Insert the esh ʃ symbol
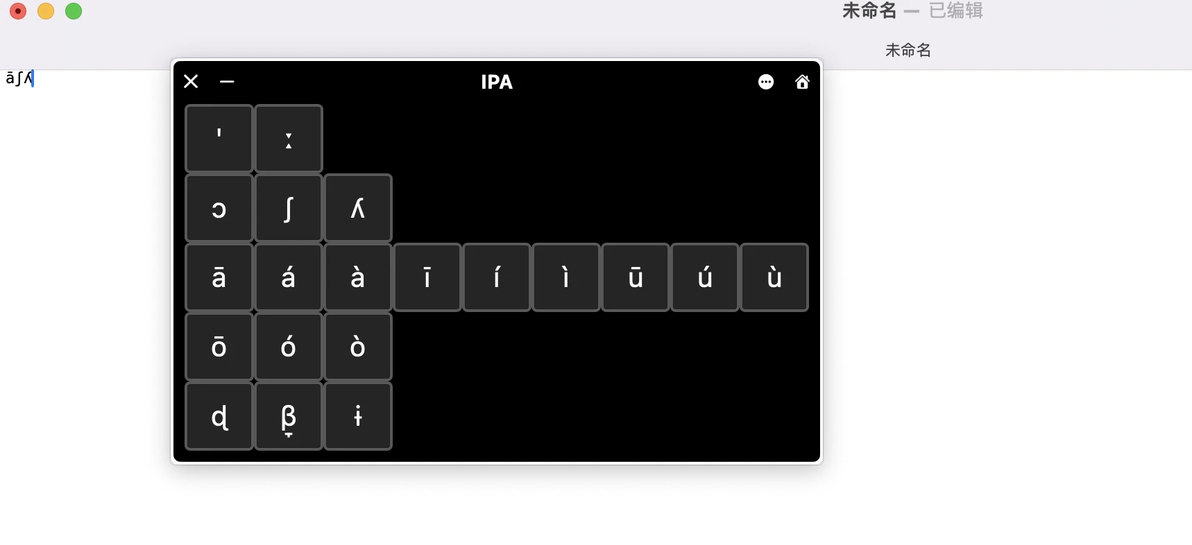Viewport: 1192px width, 545px height. click(289, 208)
